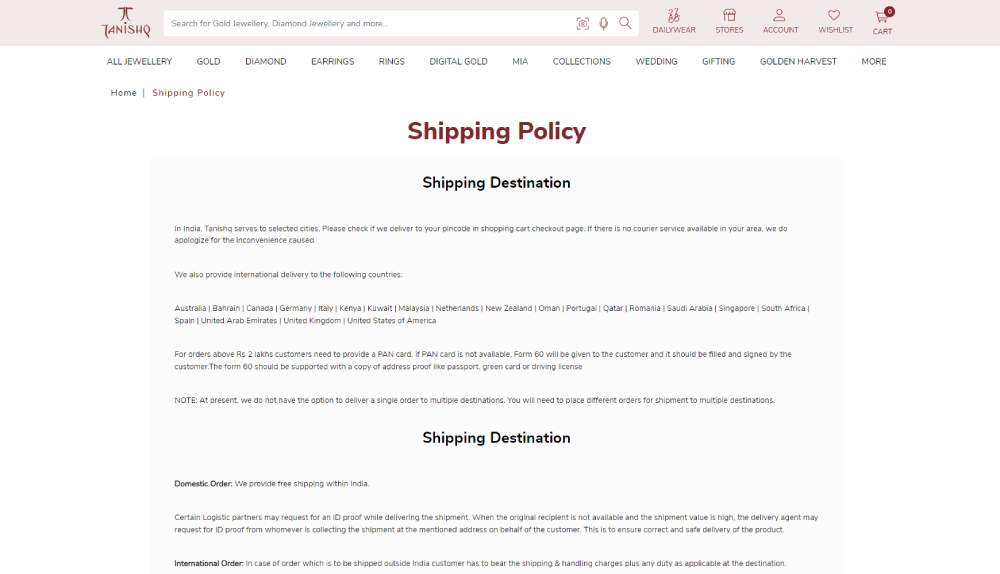Open the Cart icon

883,21
